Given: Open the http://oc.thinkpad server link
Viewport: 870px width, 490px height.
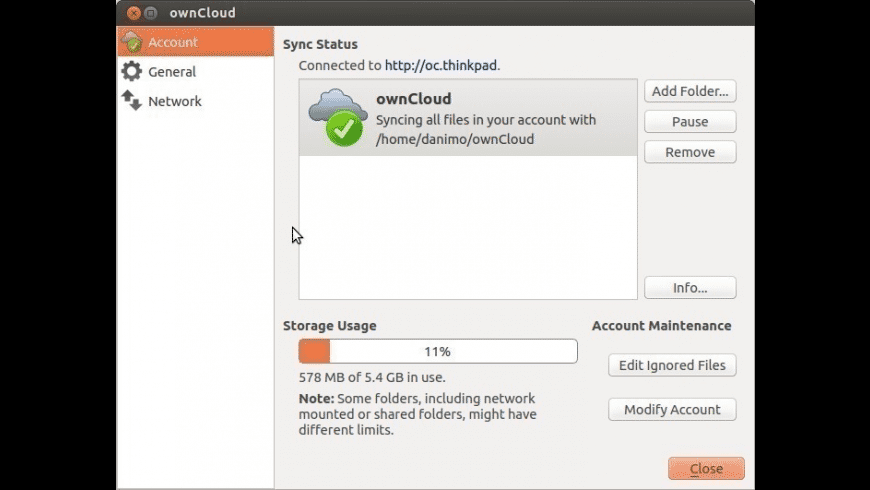Looking at the screenshot, I should (441, 65).
